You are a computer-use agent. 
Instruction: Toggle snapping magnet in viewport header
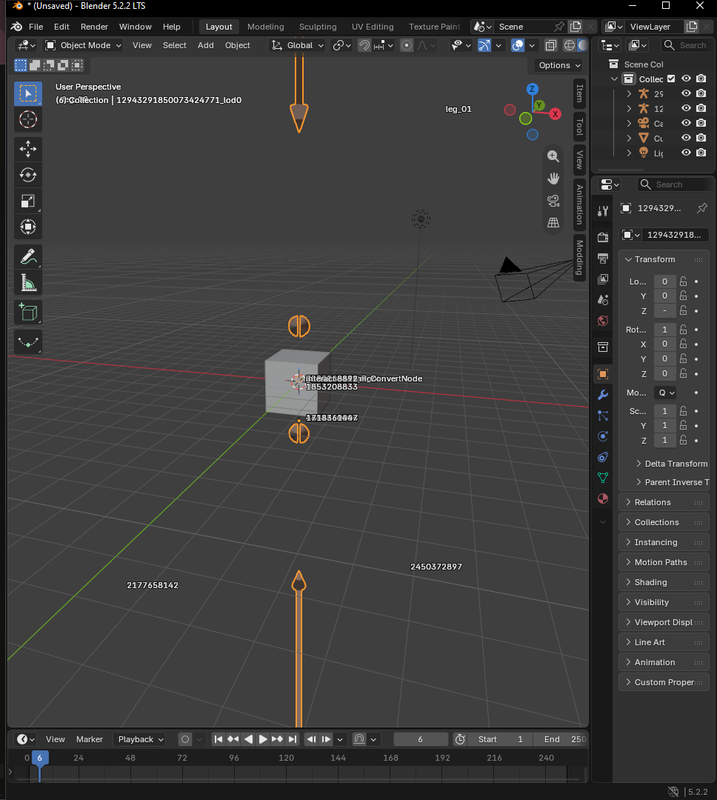(x=364, y=45)
